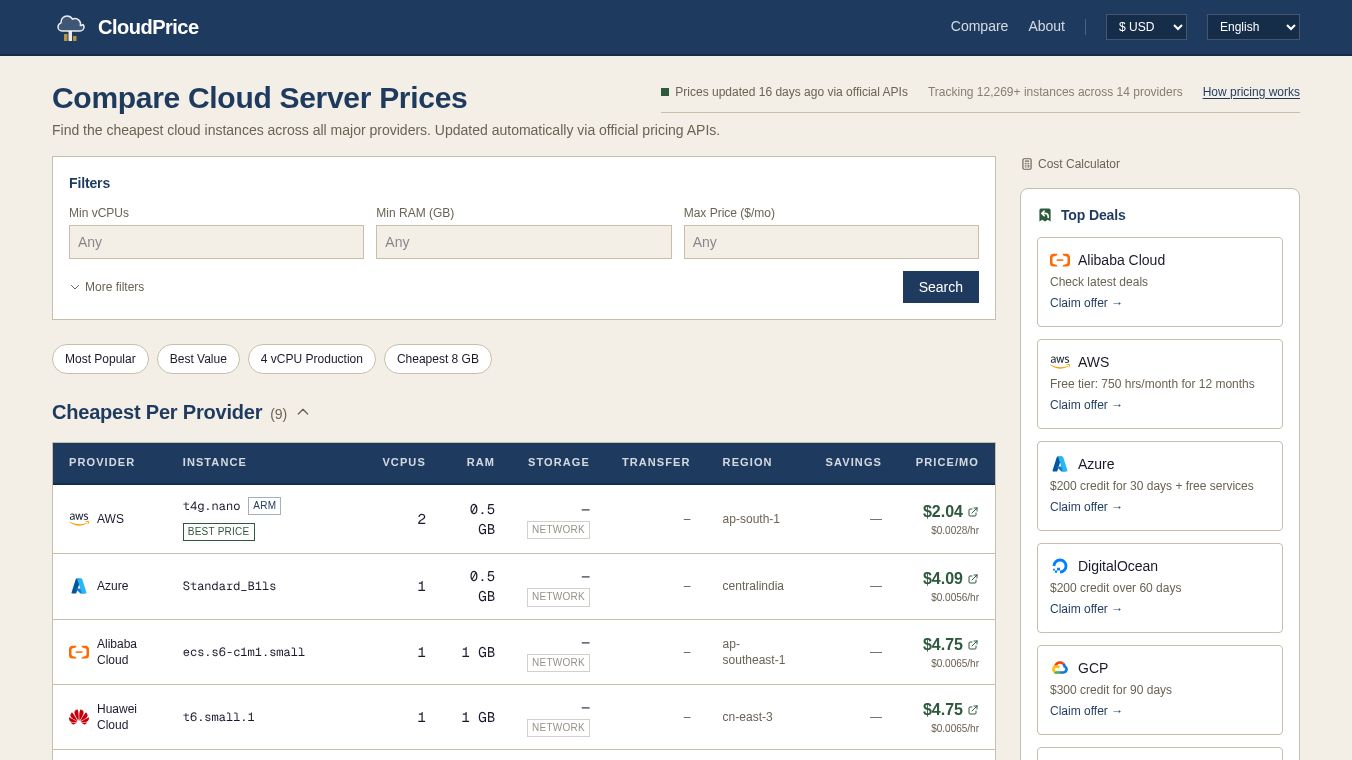Sort by the REGION column header
The image size is (1352, 760).
pyautogui.click(x=747, y=462)
